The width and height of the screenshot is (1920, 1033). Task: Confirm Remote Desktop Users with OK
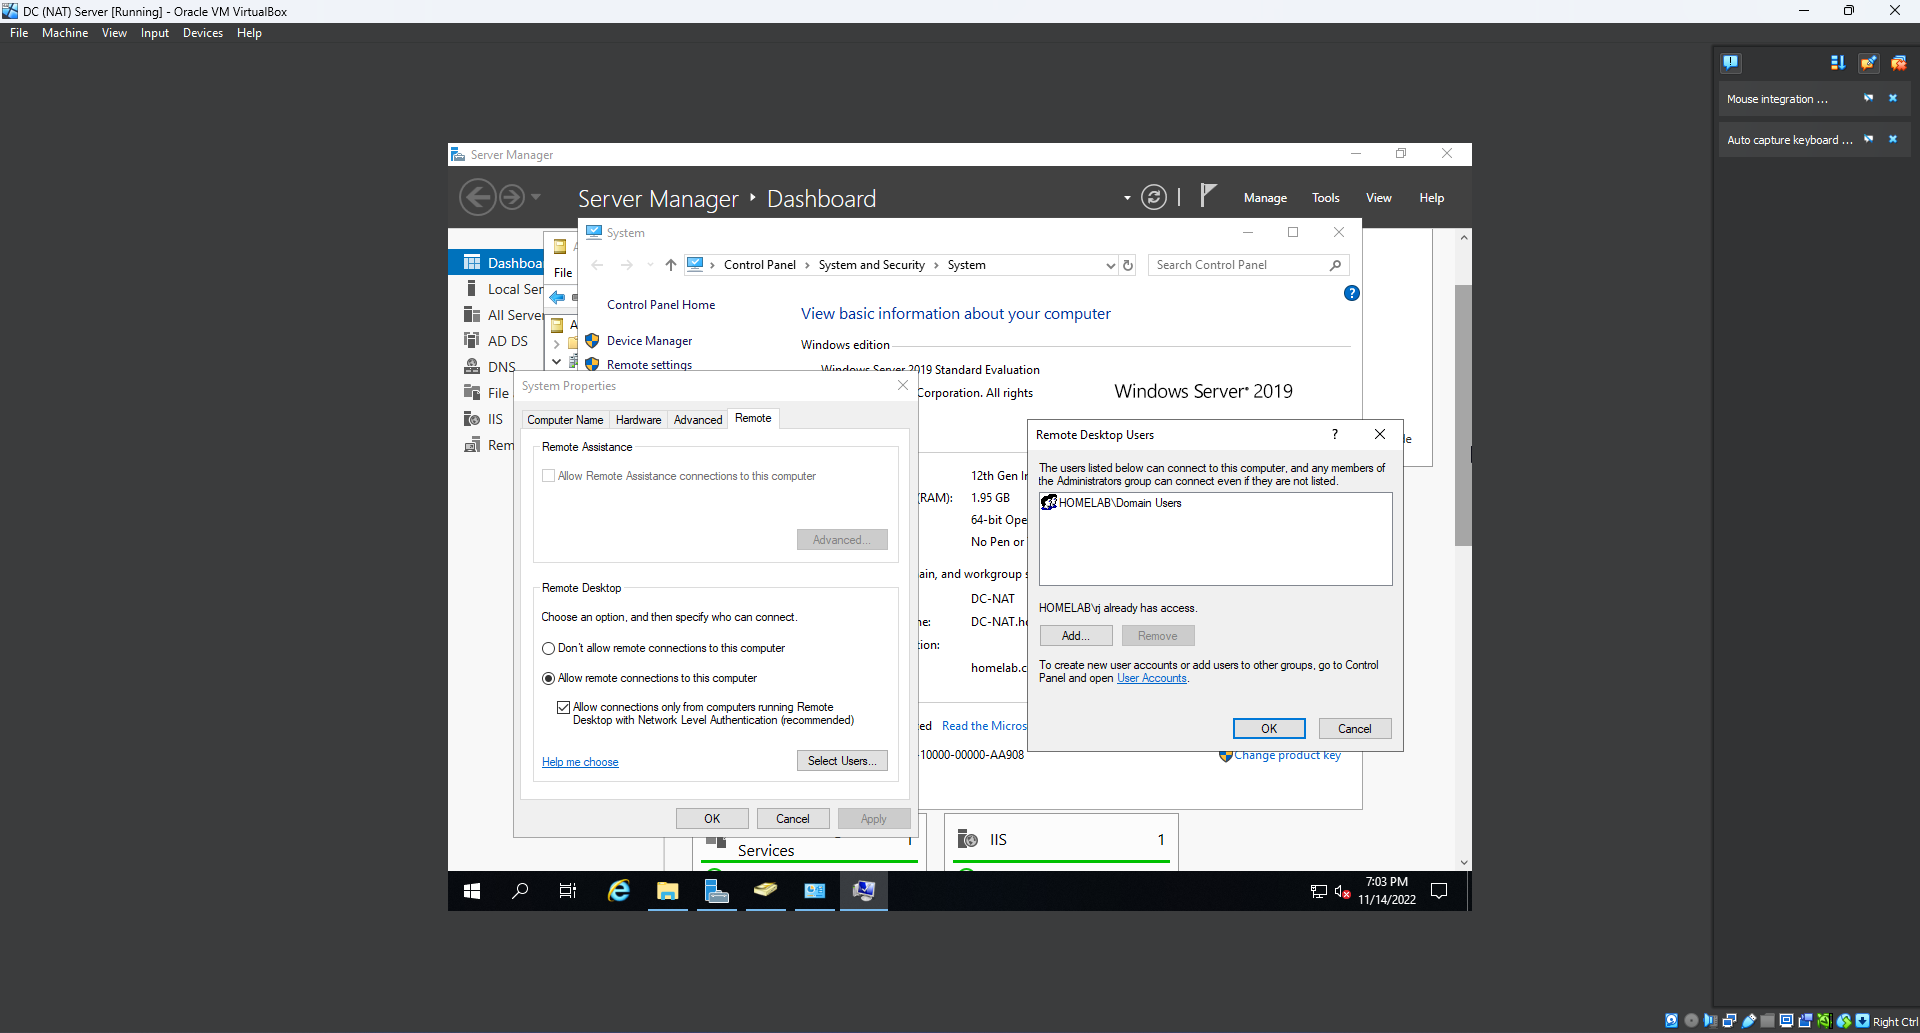click(x=1269, y=729)
